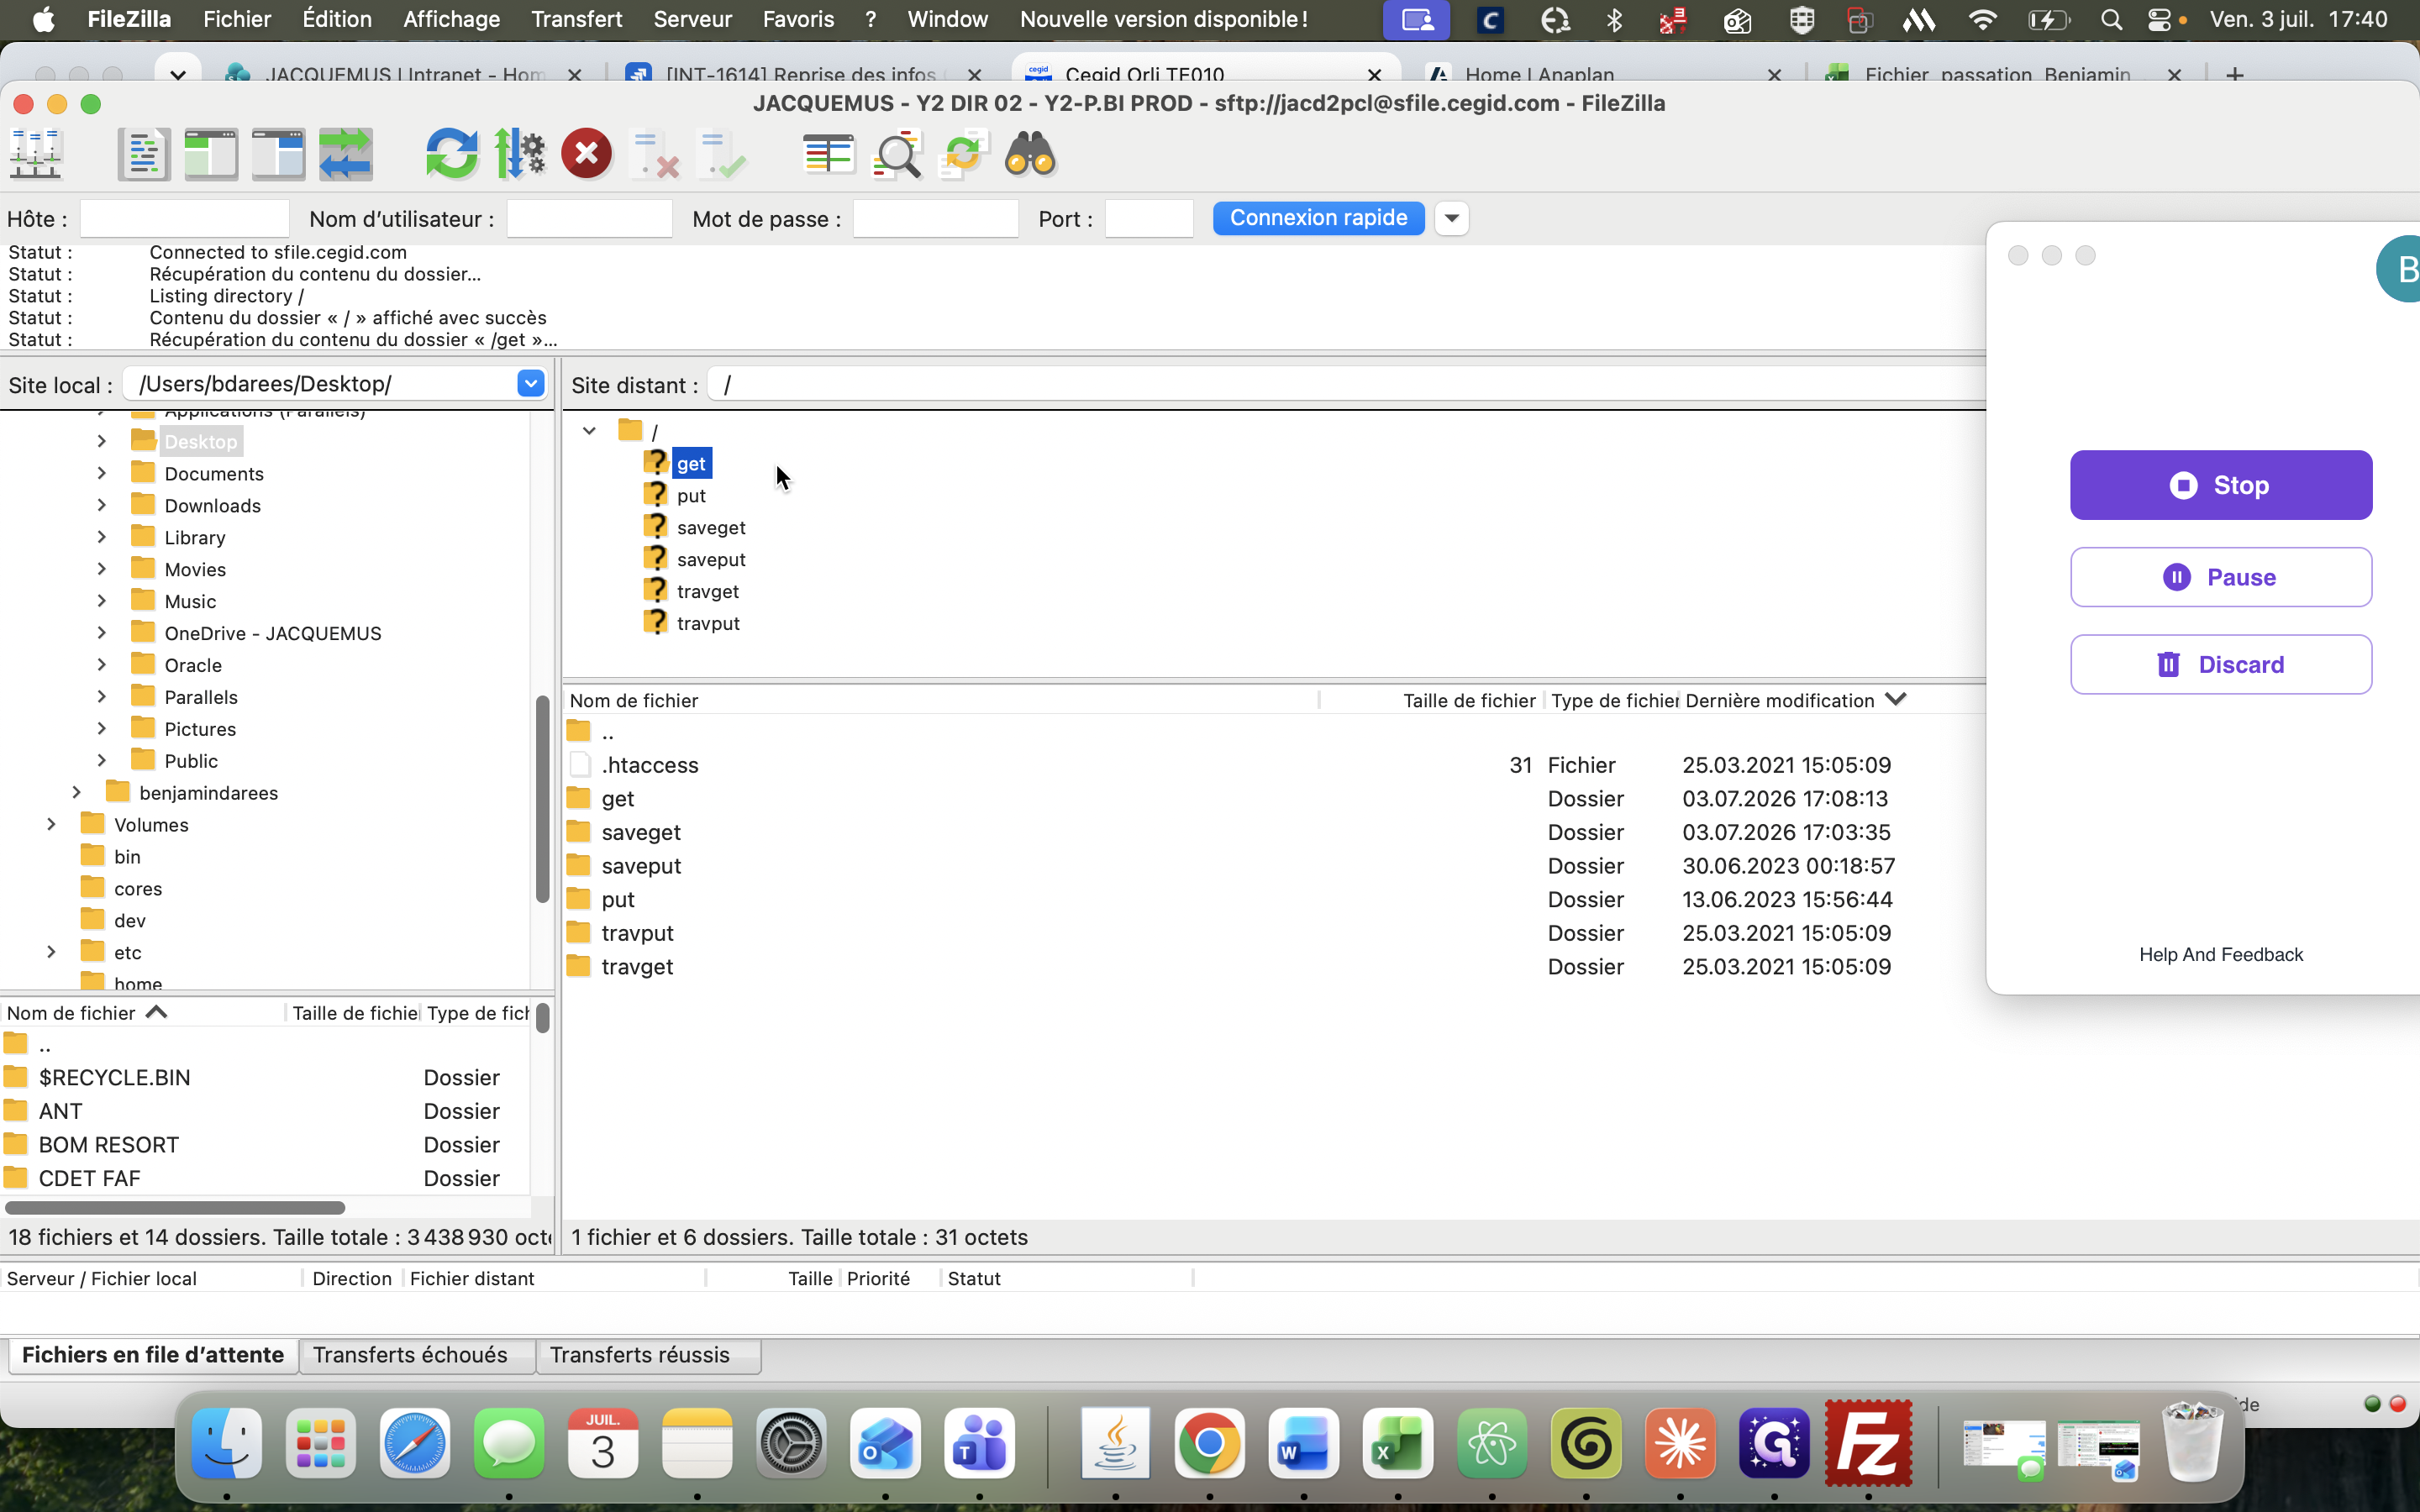2420x1512 pixels.
Task: Expand the OneDrive - JACQUEMUS folder
Action: pos(101,632)
